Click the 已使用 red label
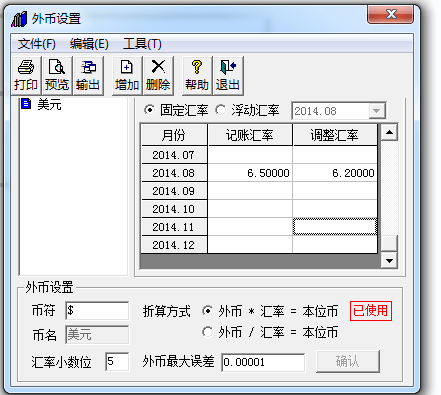 (x=371, y=311)
